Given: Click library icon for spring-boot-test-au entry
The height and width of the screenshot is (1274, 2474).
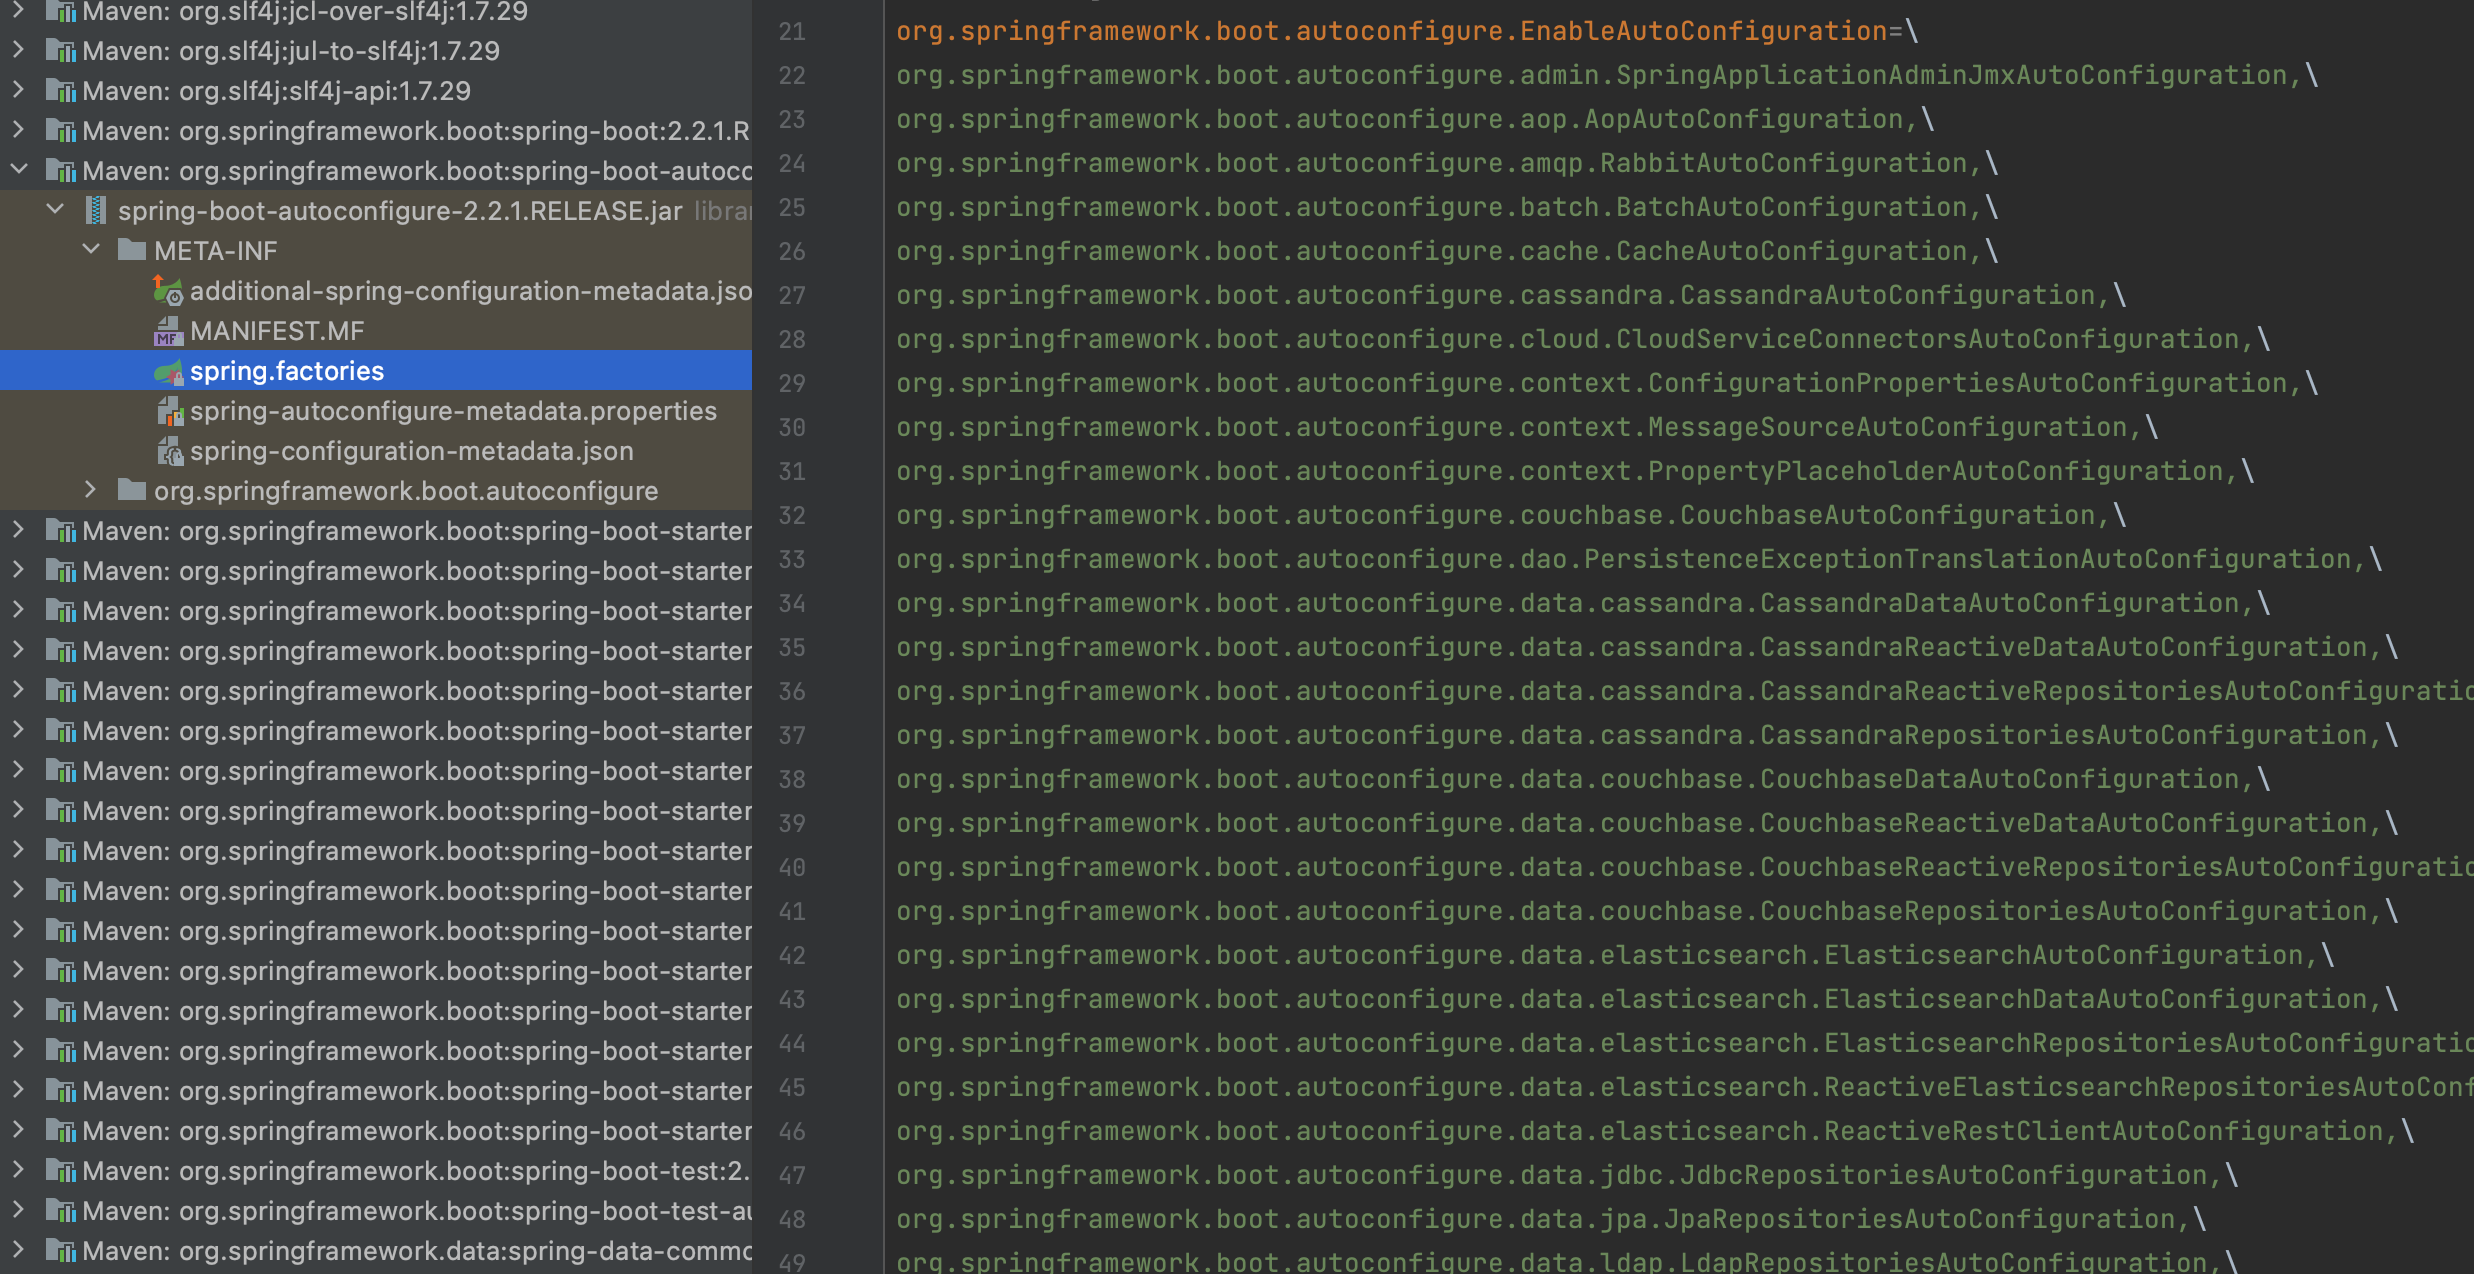Looking at the screenshot, I should click(x=61, y=1211).
